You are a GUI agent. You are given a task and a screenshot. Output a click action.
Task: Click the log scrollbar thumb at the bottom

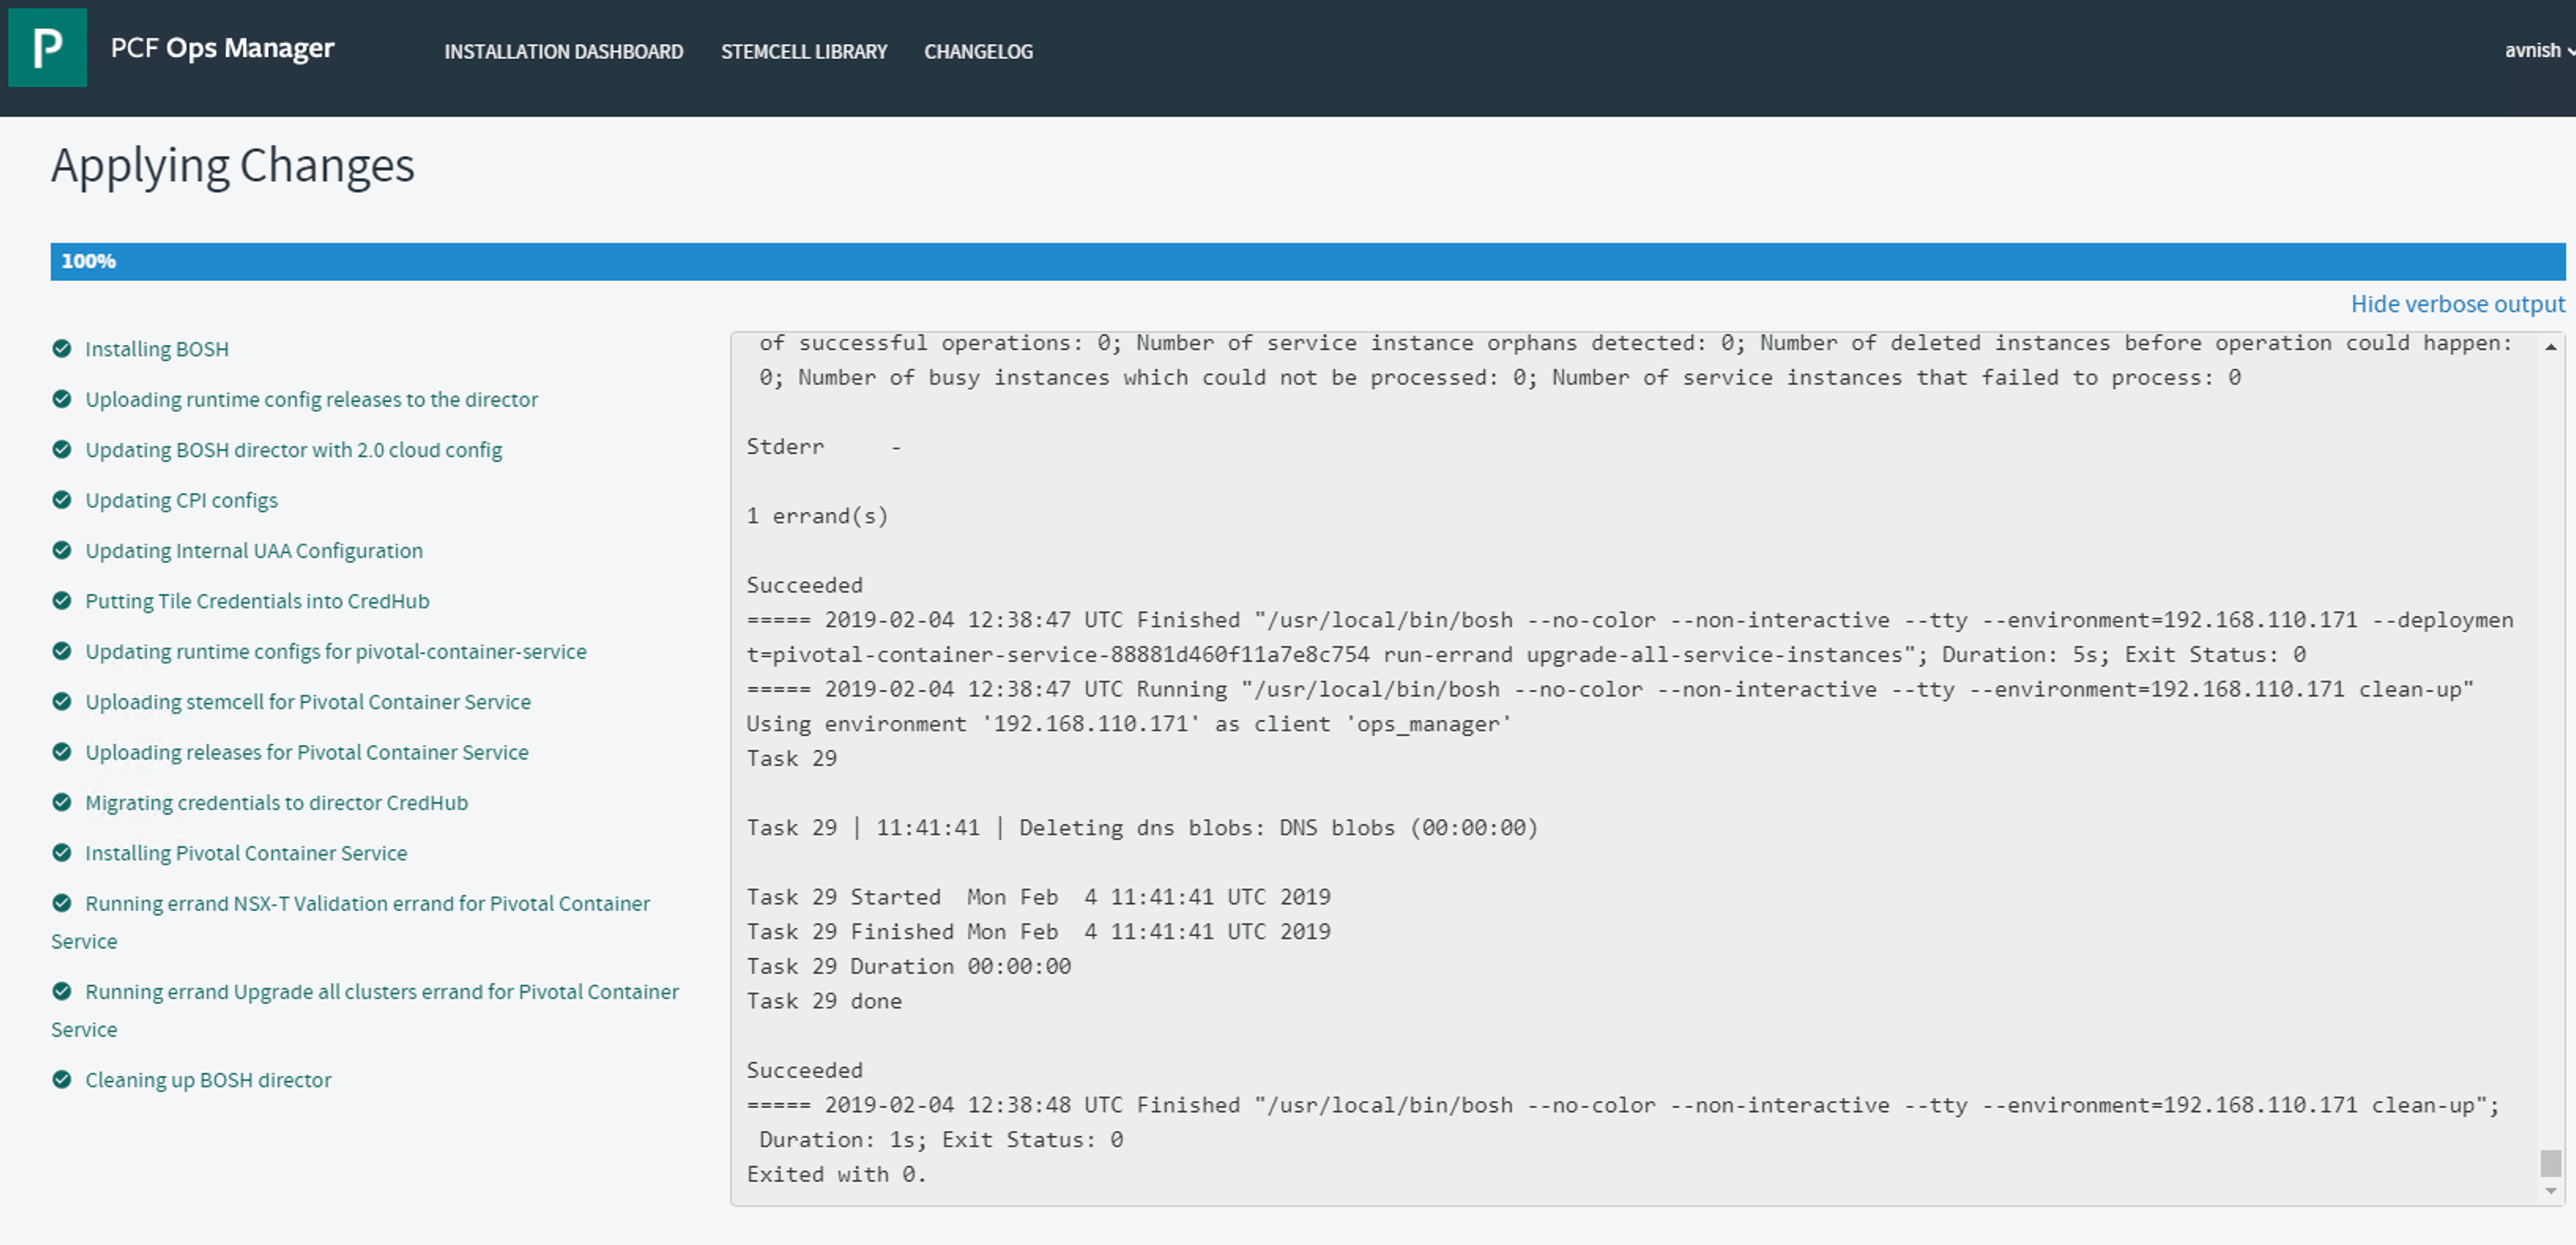click(x=2550, y=1163)
